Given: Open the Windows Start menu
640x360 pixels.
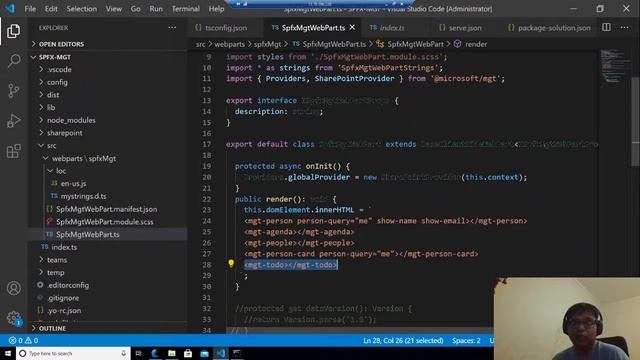Looking at the screenshot, I should [x=8, y=353].
